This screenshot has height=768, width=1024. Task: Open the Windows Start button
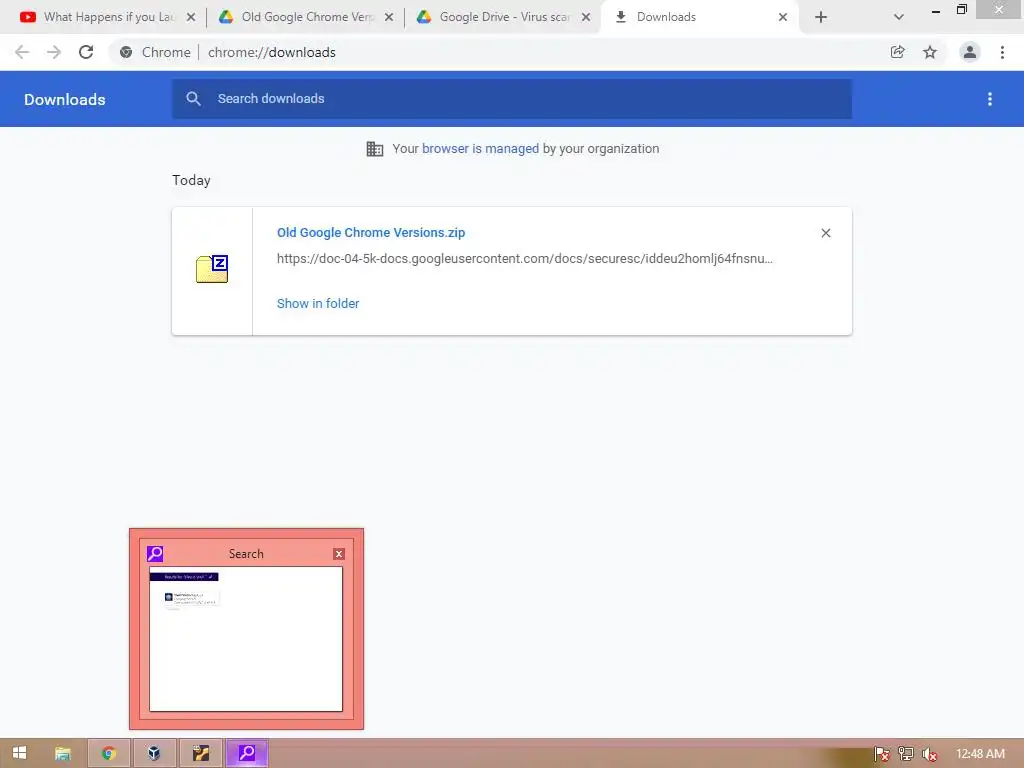(x=20, y=753)
